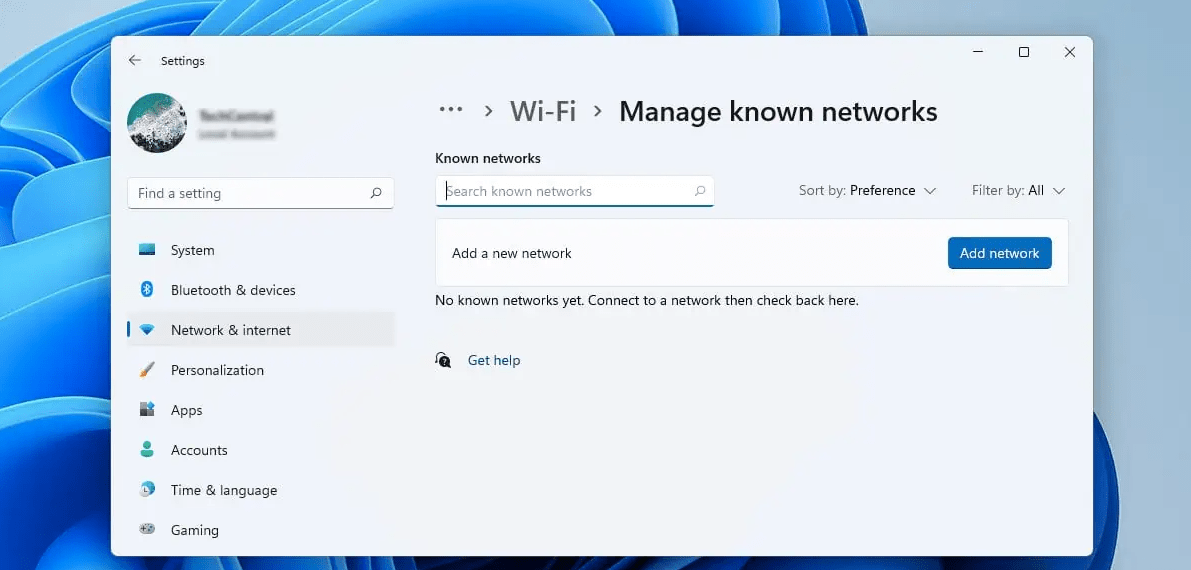Image resolution: width=1191 pixels, height=570 pixels.
Task: Click the magnifier in Find a setting
Action: pos(376,193)
